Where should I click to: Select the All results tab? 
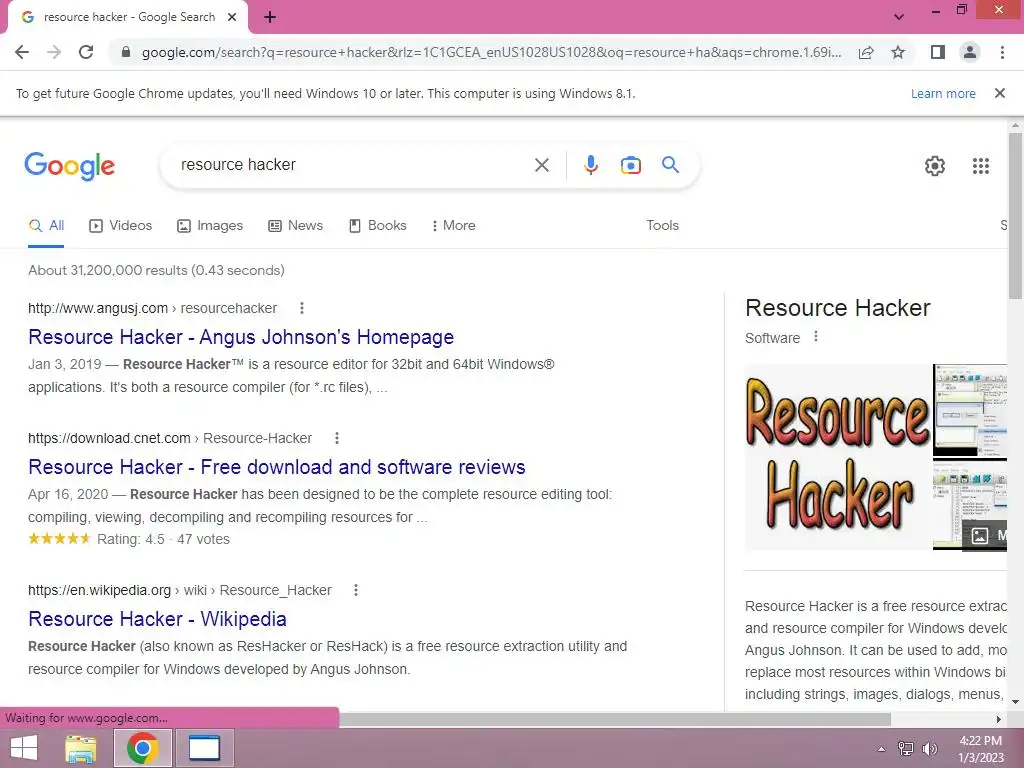46,225
